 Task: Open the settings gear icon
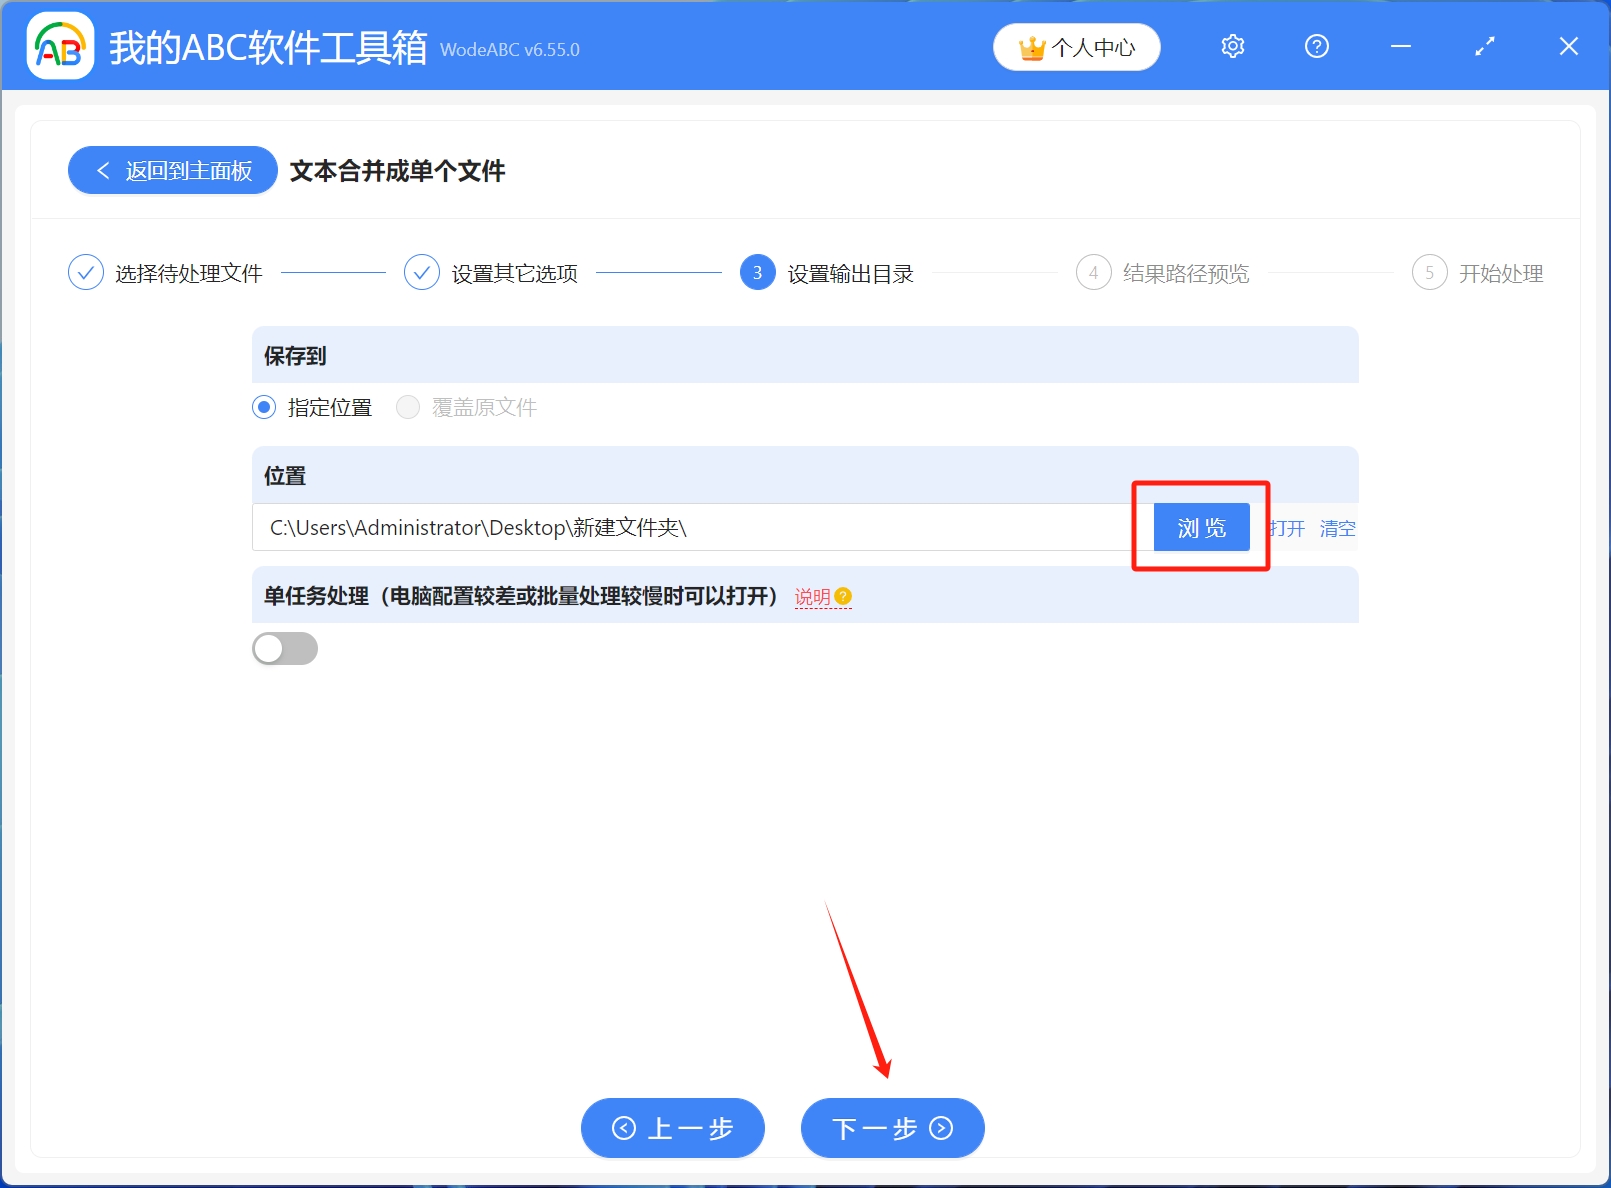click(1232, 46)
